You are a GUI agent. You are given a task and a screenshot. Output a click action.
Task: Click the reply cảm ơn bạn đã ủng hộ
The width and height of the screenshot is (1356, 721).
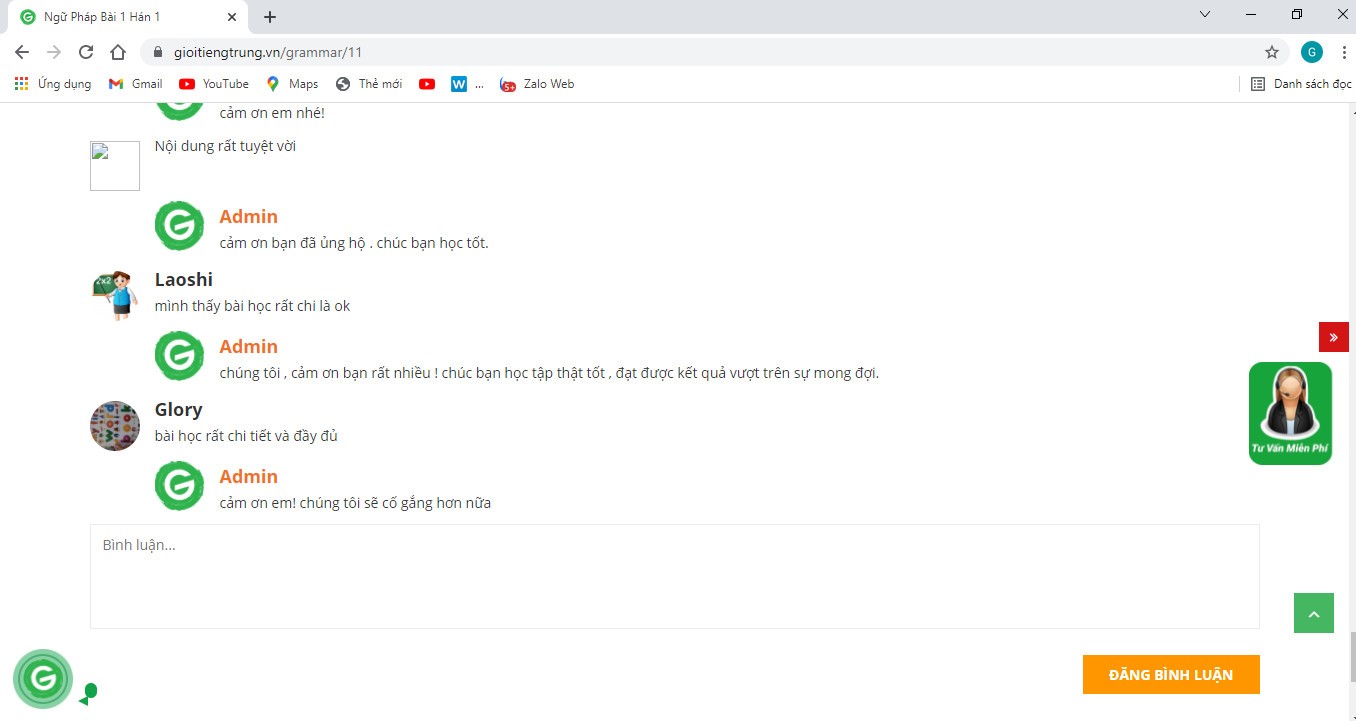coord(354,243)
